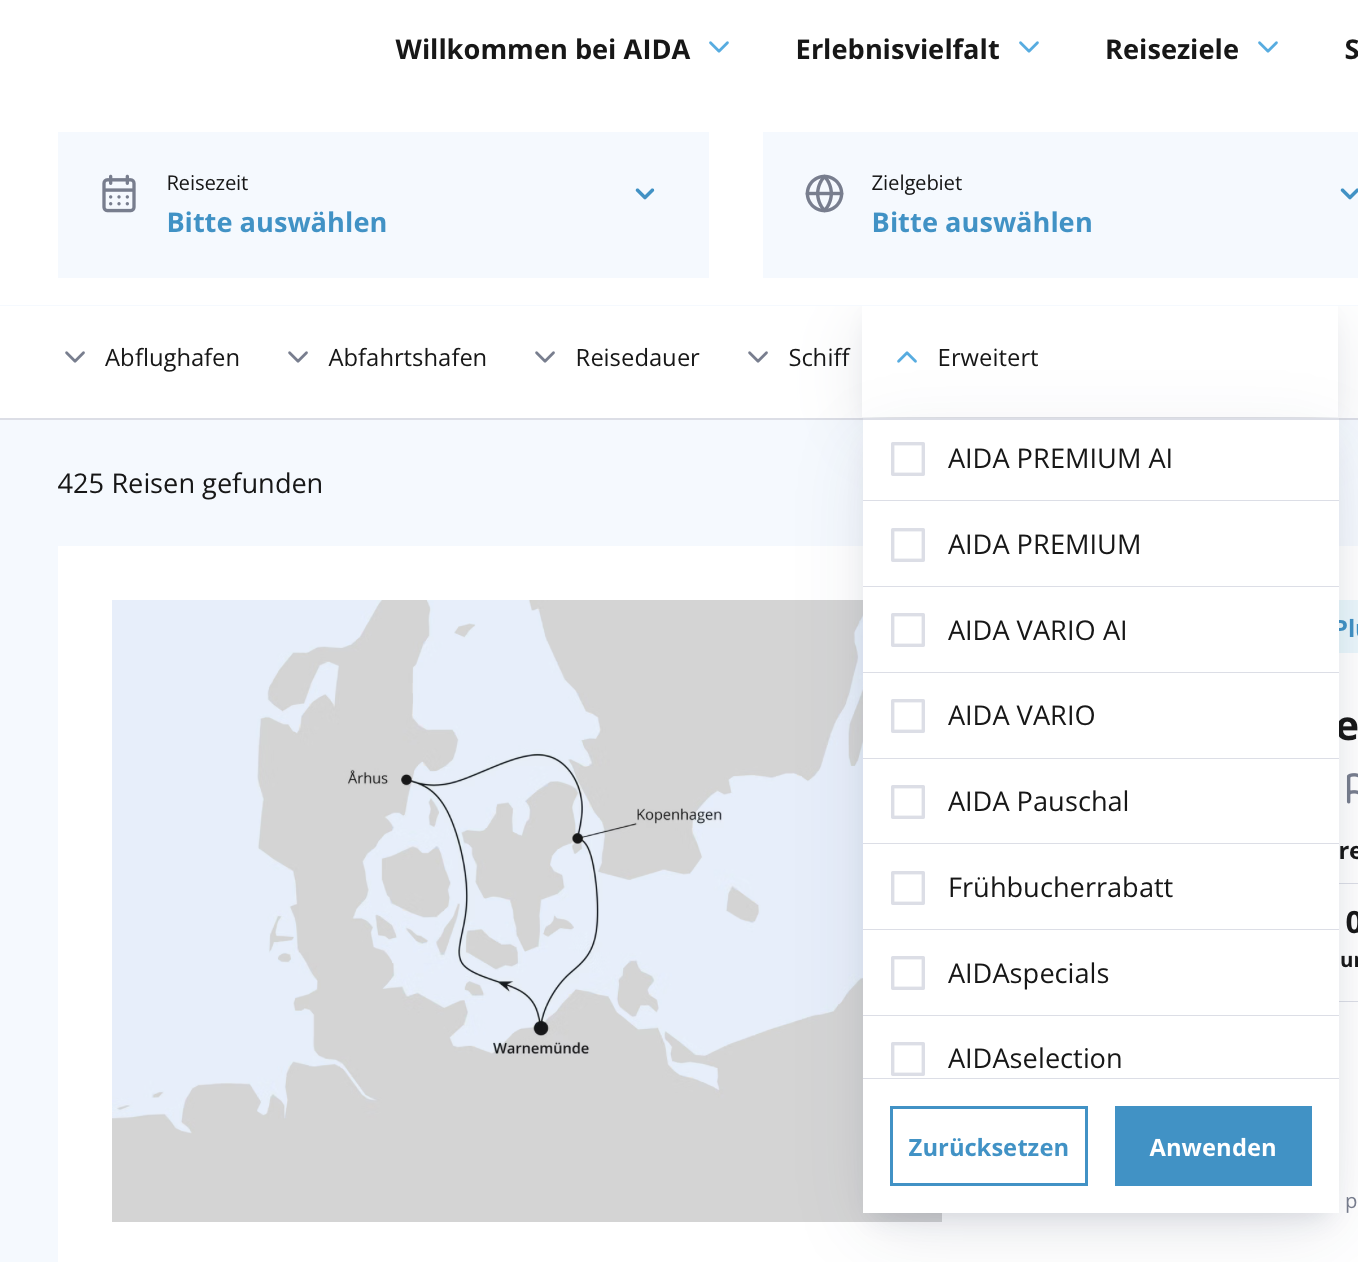Open the Reiseziele navigation menu
Screen dimensions: 1358x1262
click(1172, 49)
